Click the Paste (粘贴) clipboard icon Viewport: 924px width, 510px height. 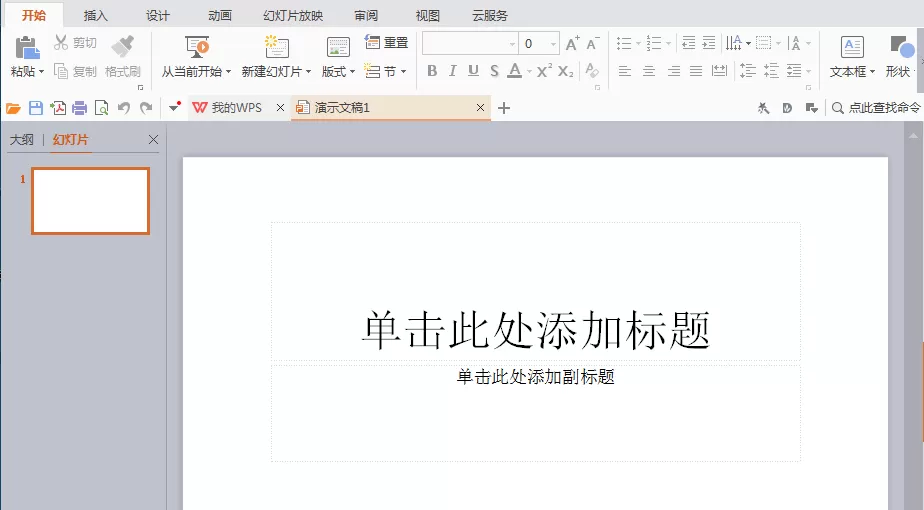pyautogui.click(x=26, y=47)
